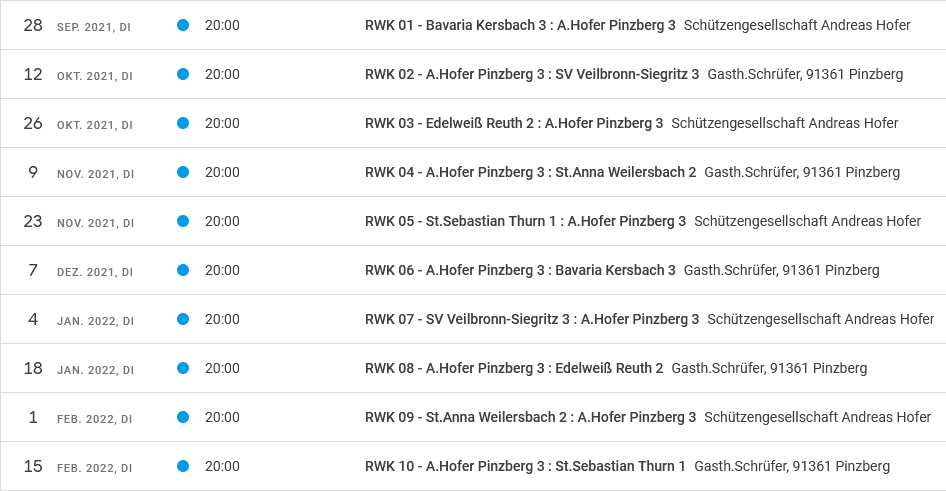Click the blue dot for 4 Jan. 2022
The height and width of the screenshot is (491, 946).
tap(183, 319)
